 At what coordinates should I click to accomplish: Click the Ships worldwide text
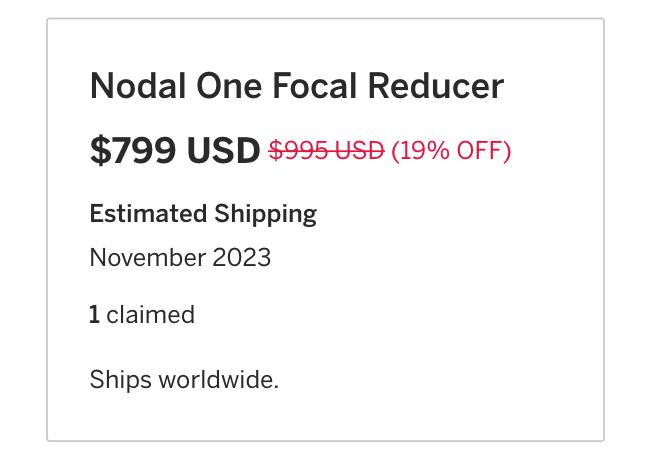coord(184,380)
